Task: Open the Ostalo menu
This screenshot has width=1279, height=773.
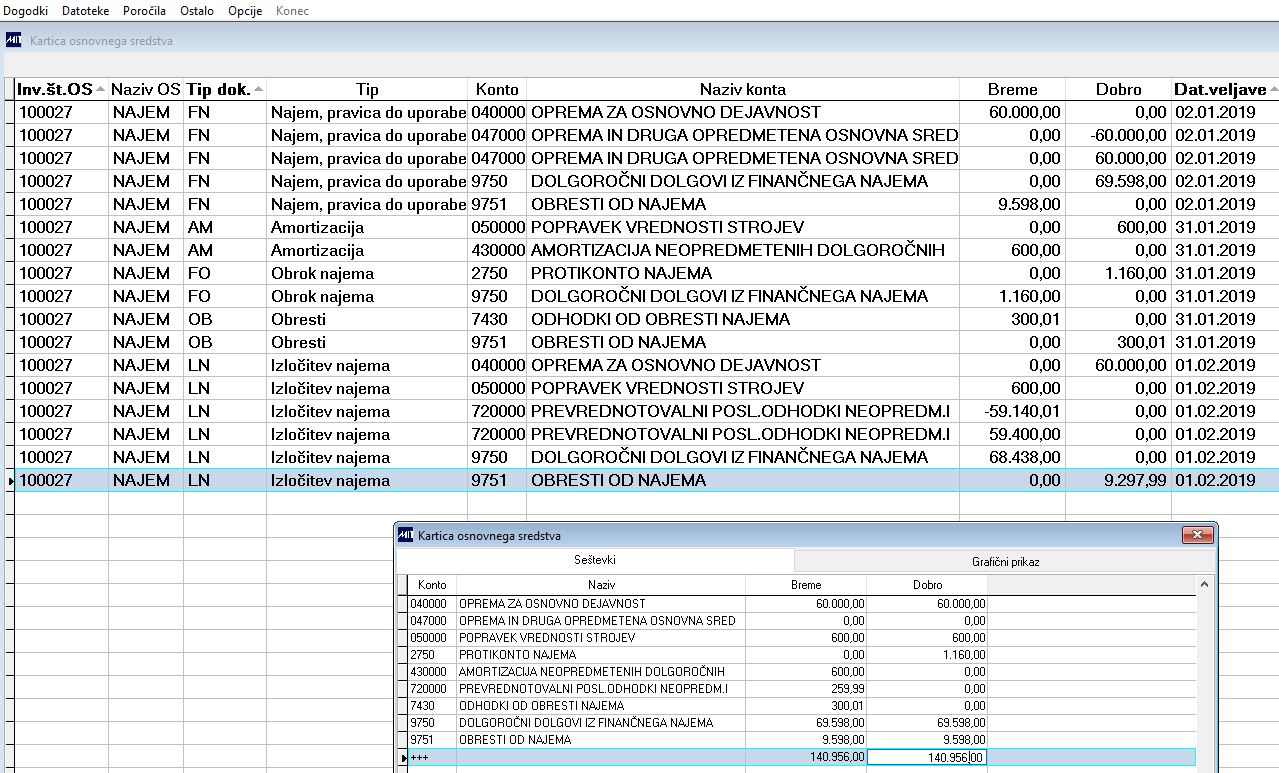Action: 197,11
